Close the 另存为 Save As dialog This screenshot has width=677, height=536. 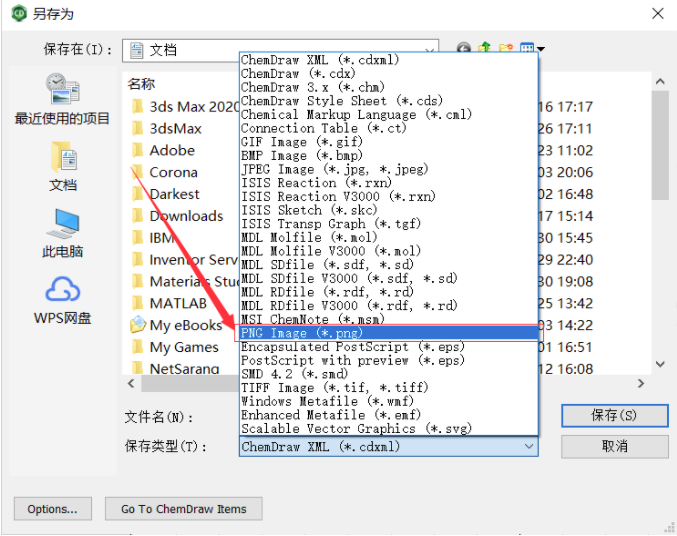click(658, 14)
